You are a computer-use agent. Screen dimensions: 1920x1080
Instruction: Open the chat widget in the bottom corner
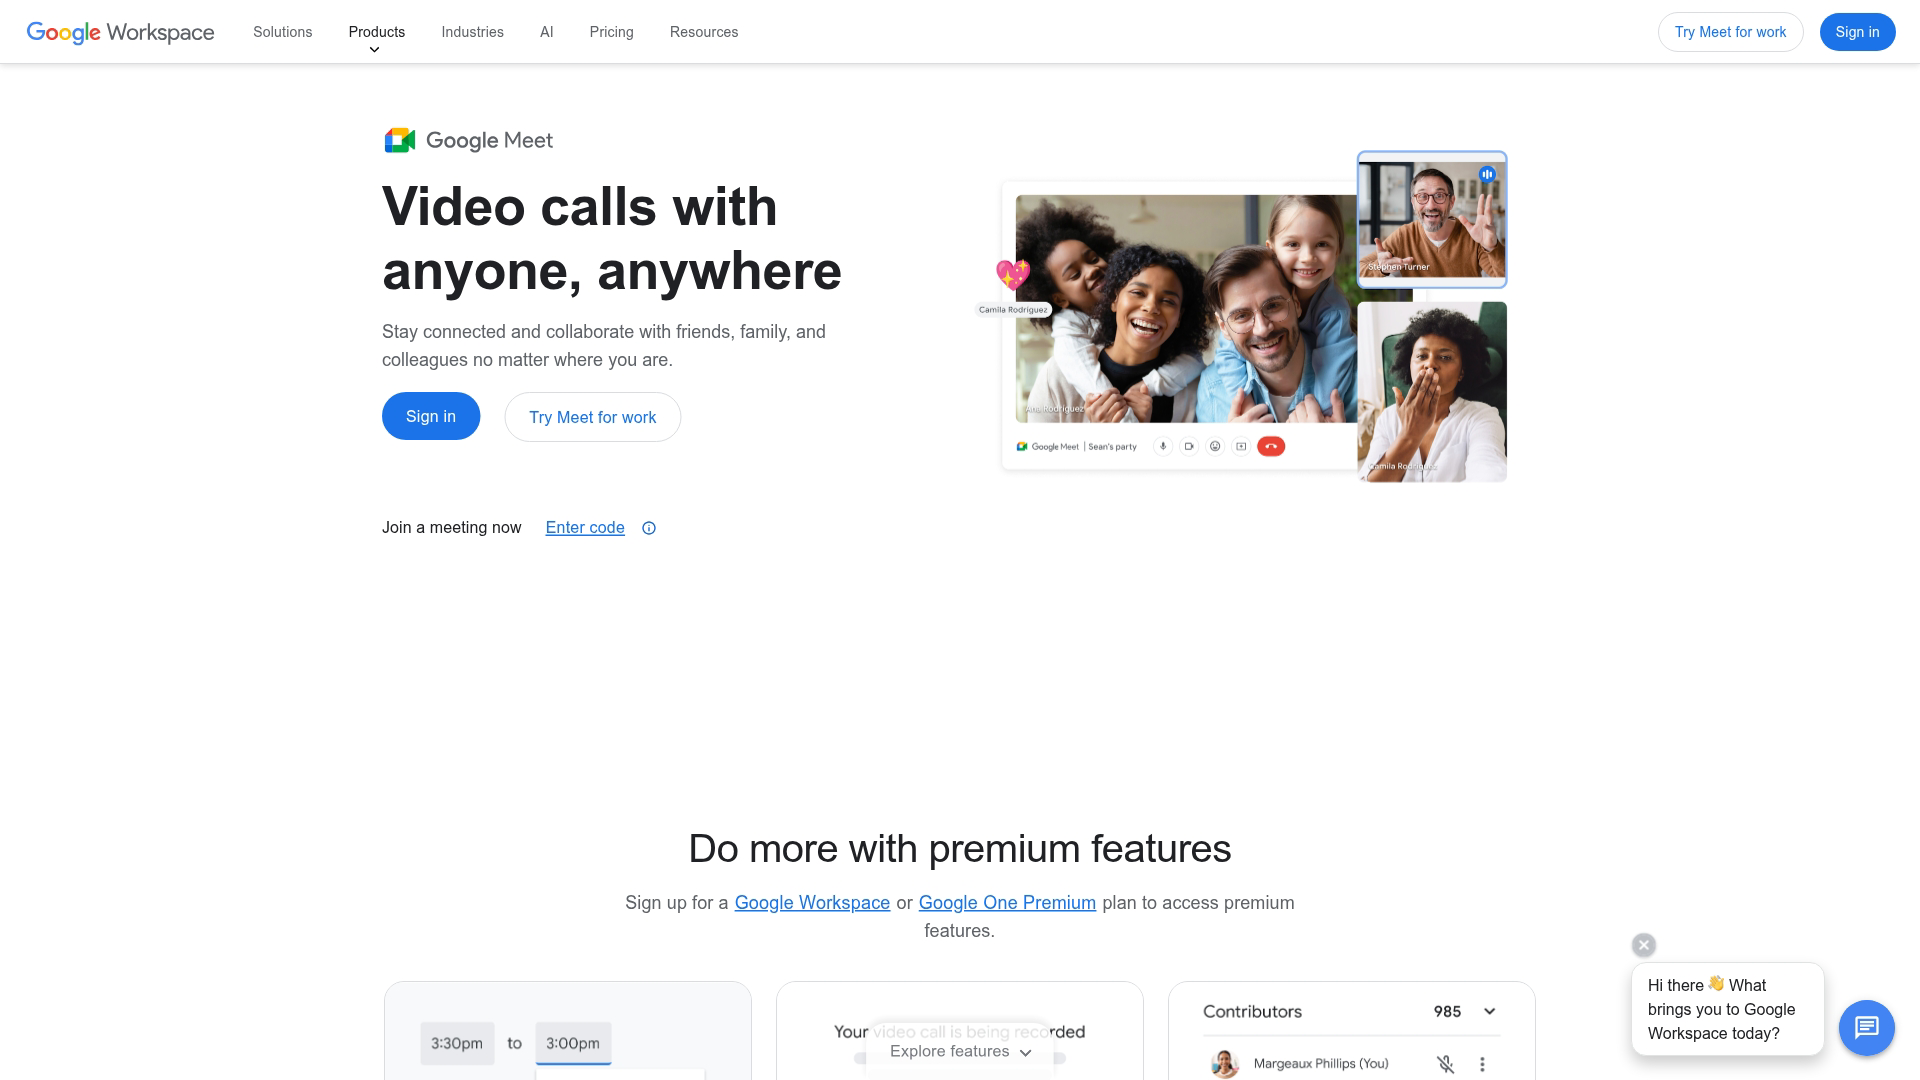[1867, 1028]
